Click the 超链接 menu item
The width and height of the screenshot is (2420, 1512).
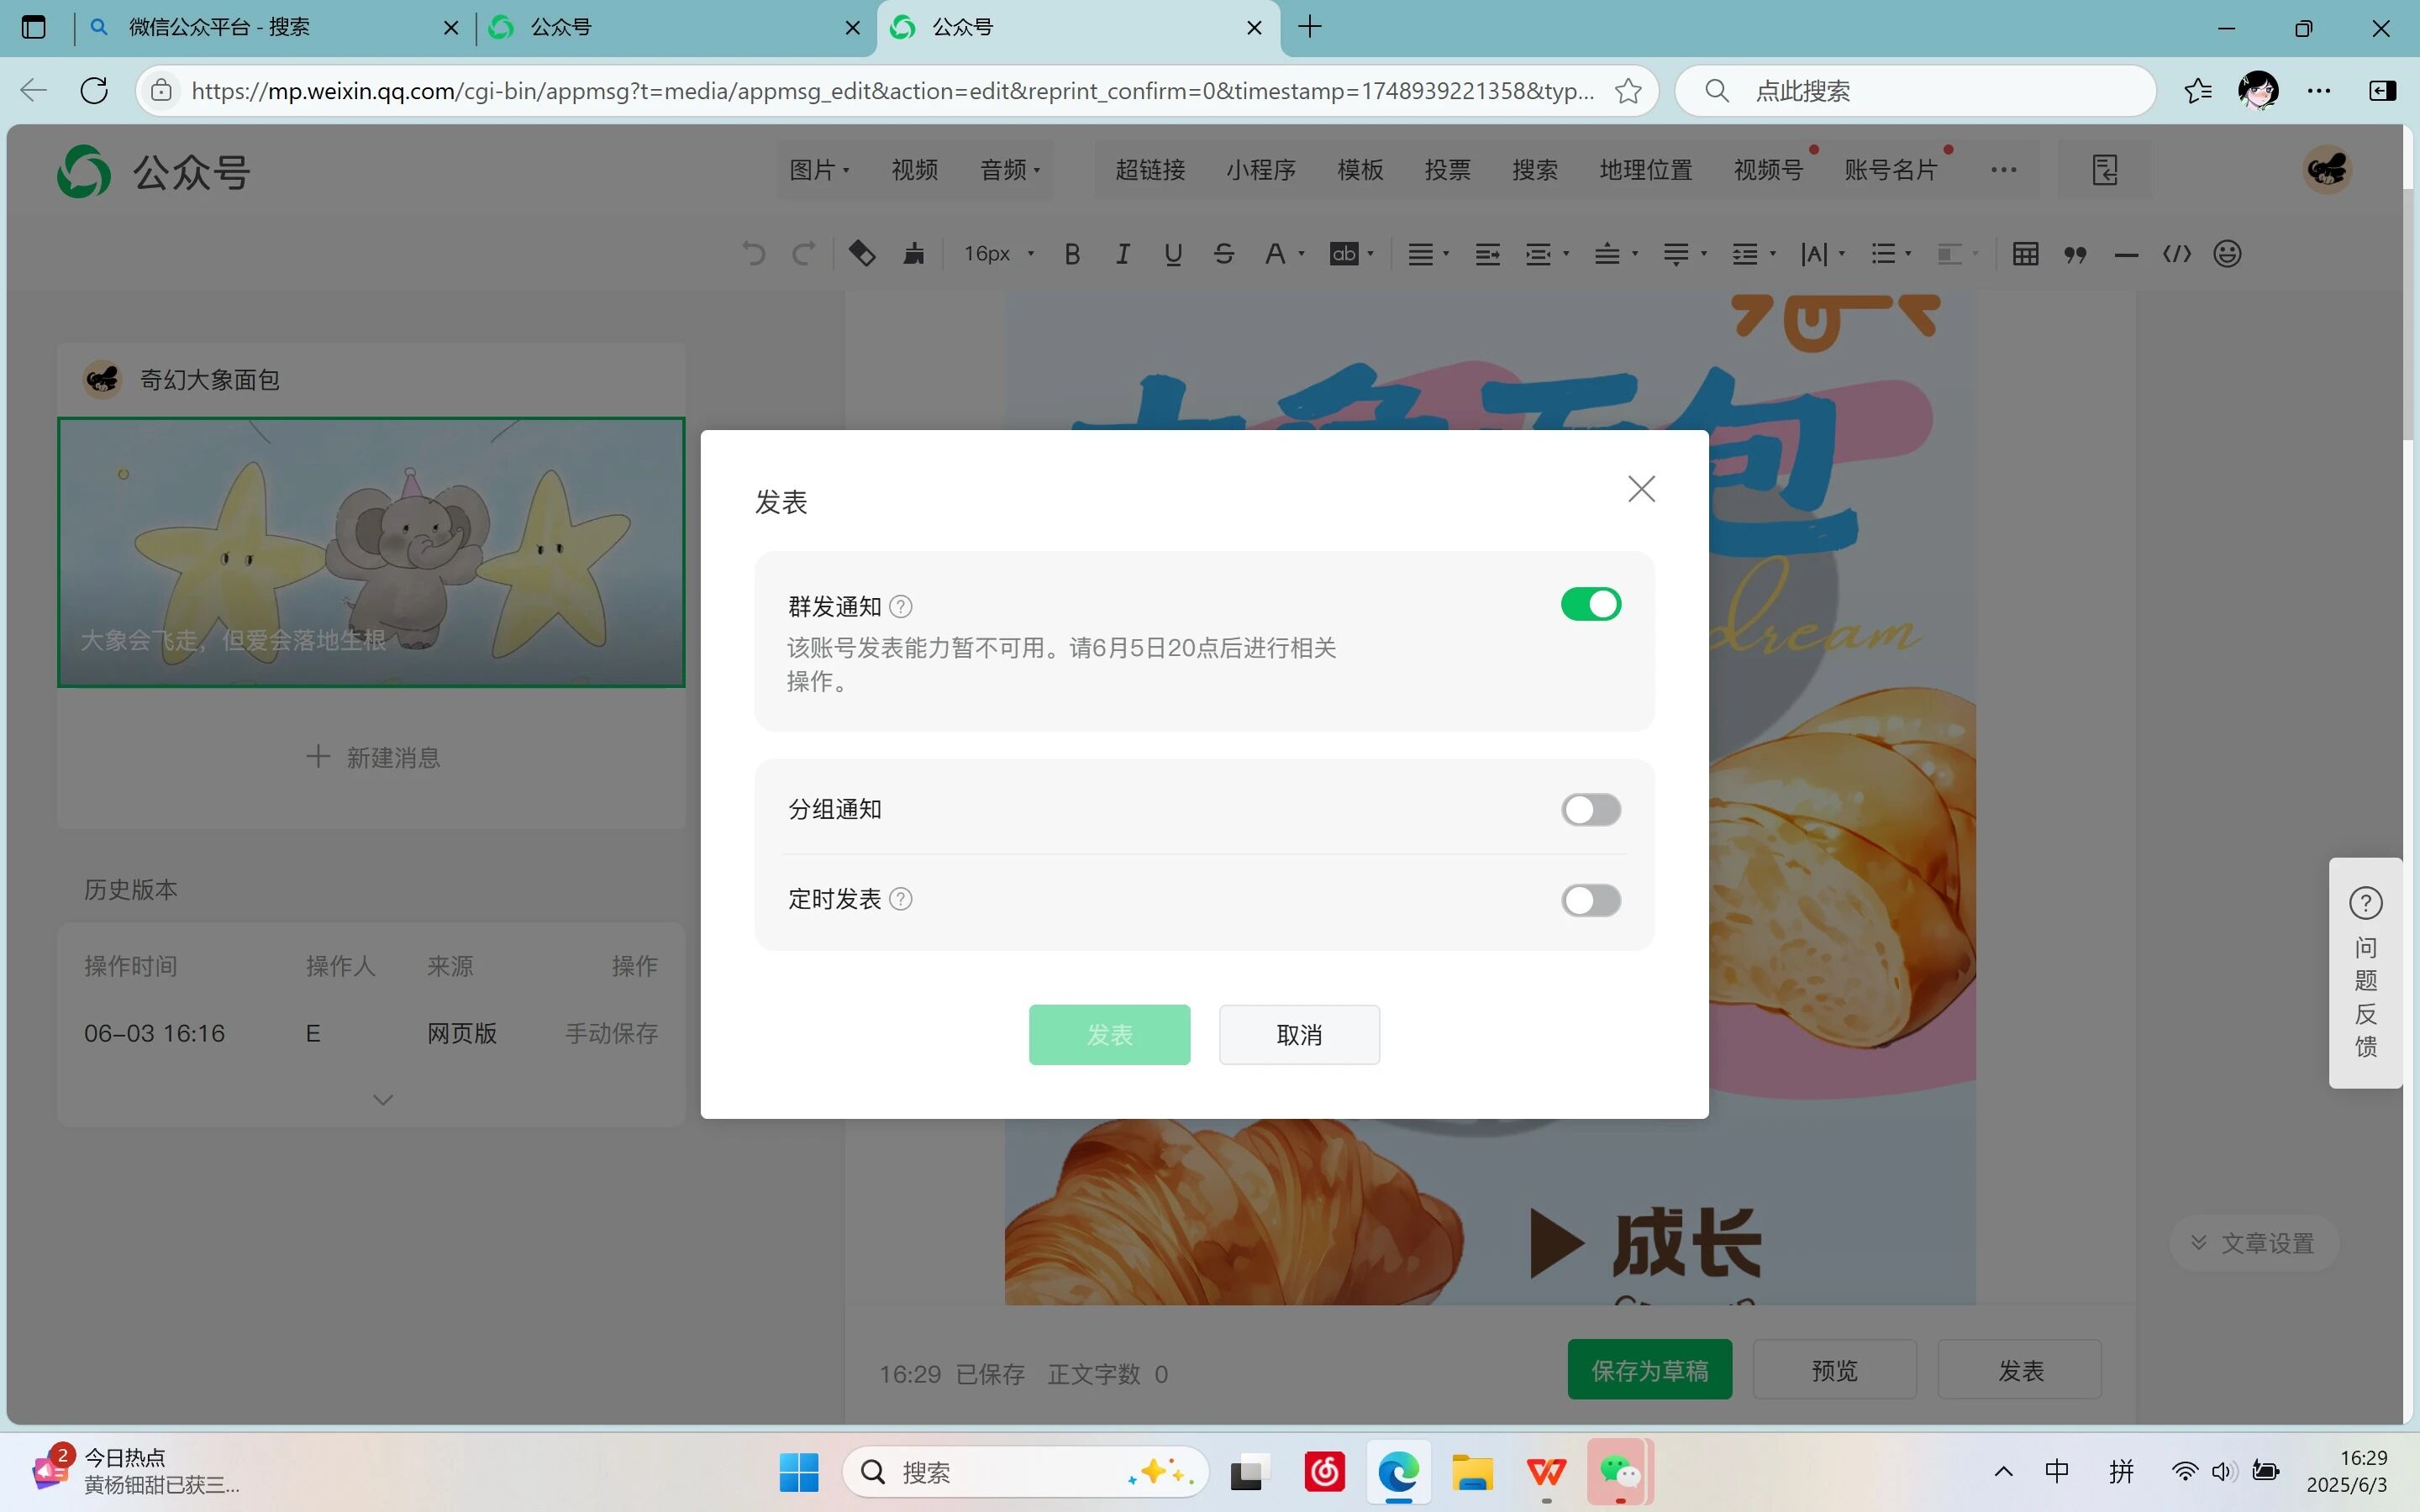pyautogui.click(x=1150, y=170)
